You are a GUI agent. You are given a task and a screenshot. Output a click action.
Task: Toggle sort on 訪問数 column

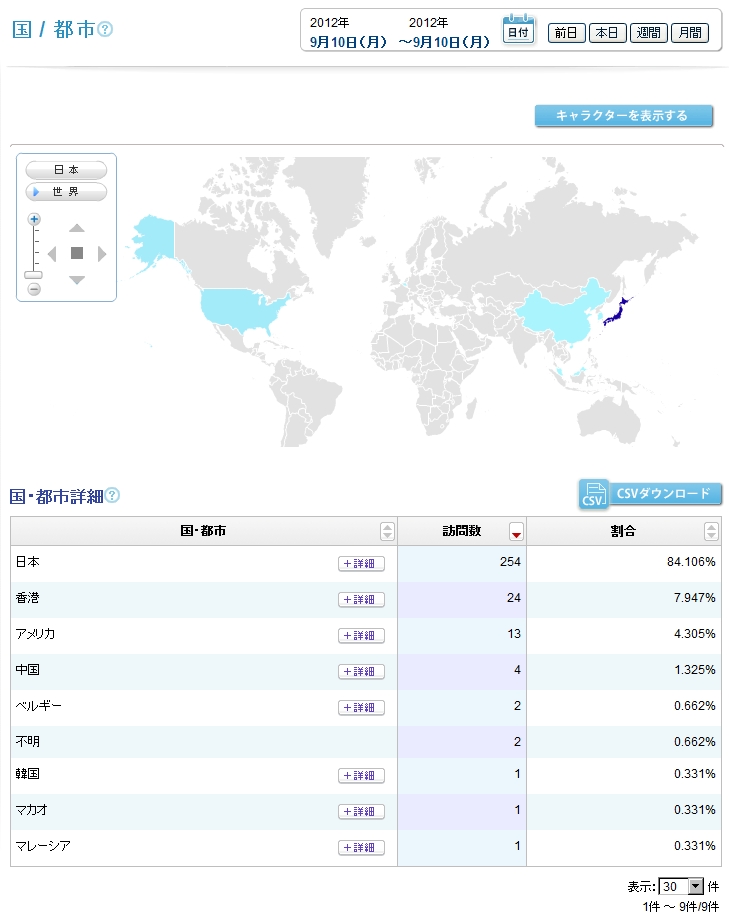pyautogui.click(x=516, y=531)
